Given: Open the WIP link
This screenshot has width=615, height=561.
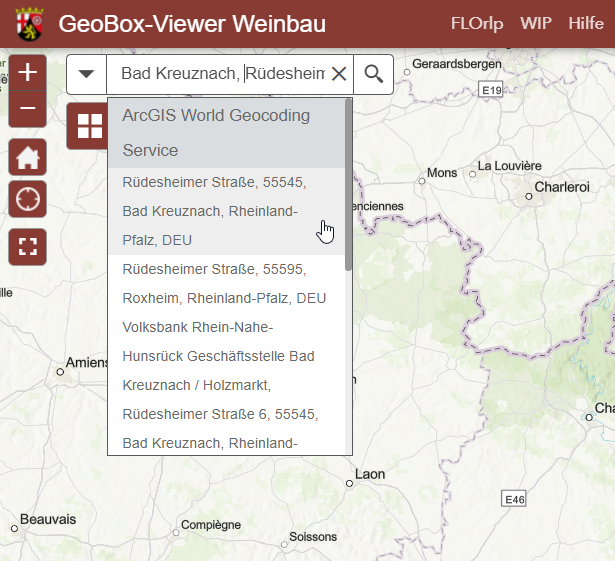Looking at the screenshot, I should [x=536, y=23].
